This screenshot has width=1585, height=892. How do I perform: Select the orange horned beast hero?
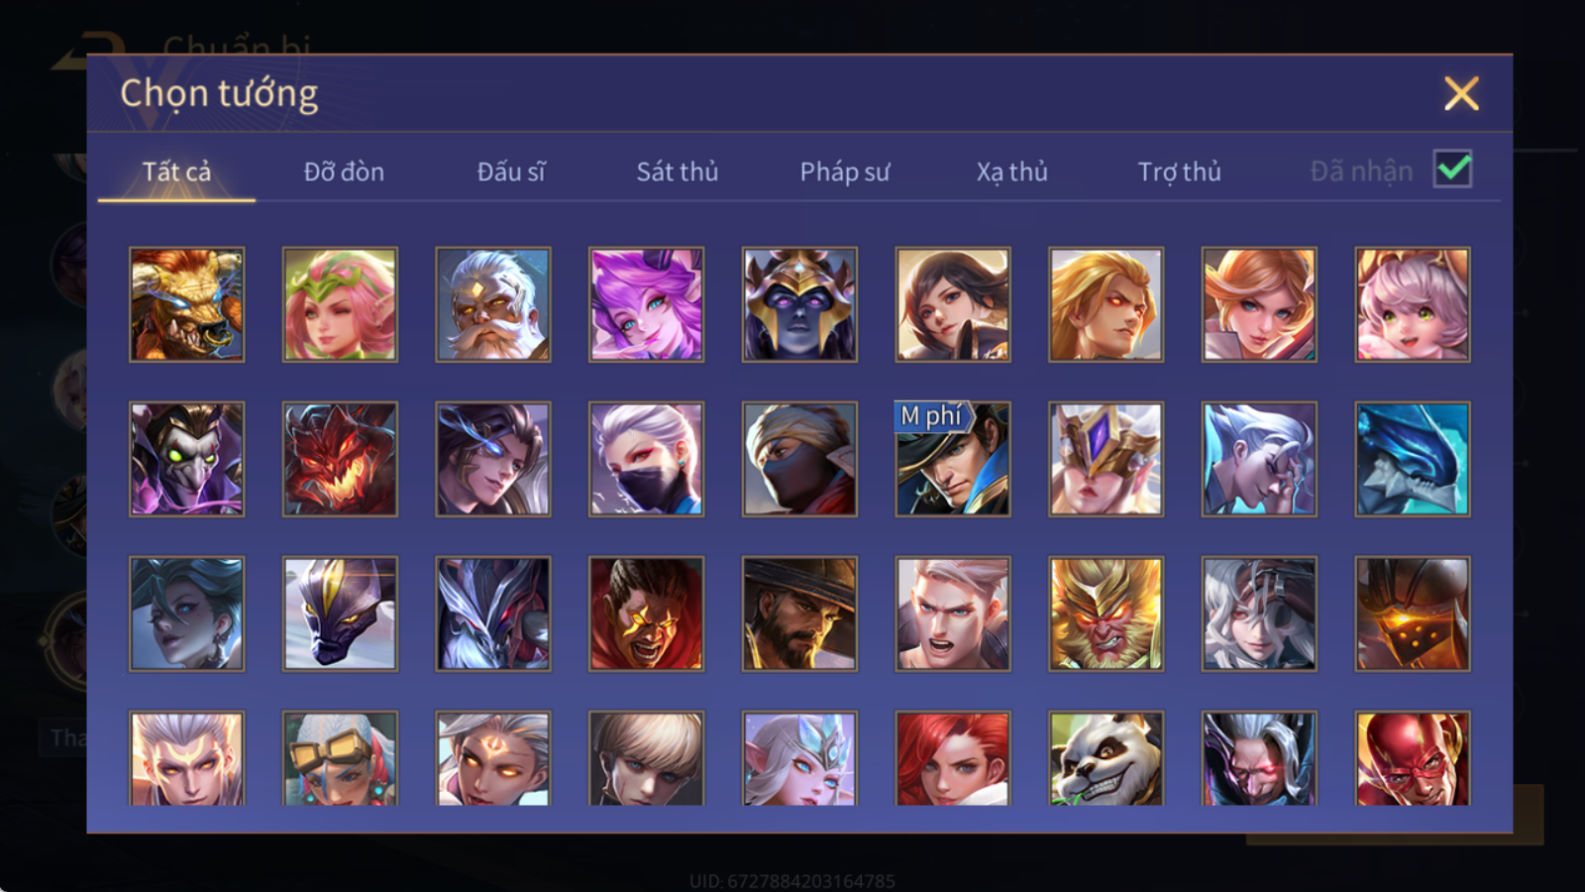187,304
